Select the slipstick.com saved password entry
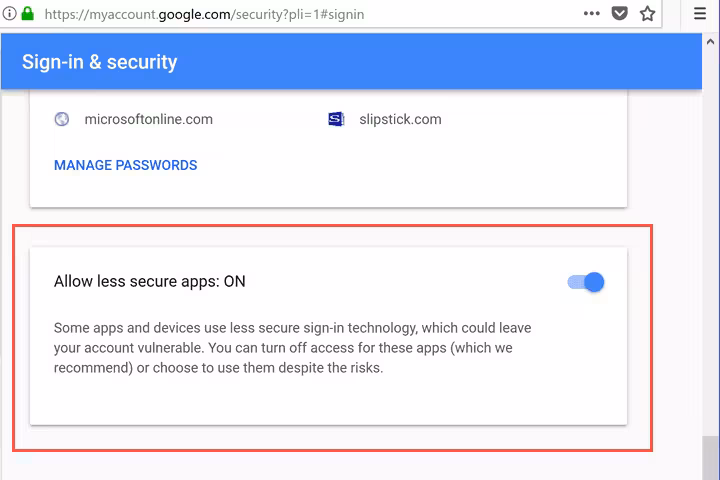The height and width of the screenshot is (480, 720). pos(400,119)
